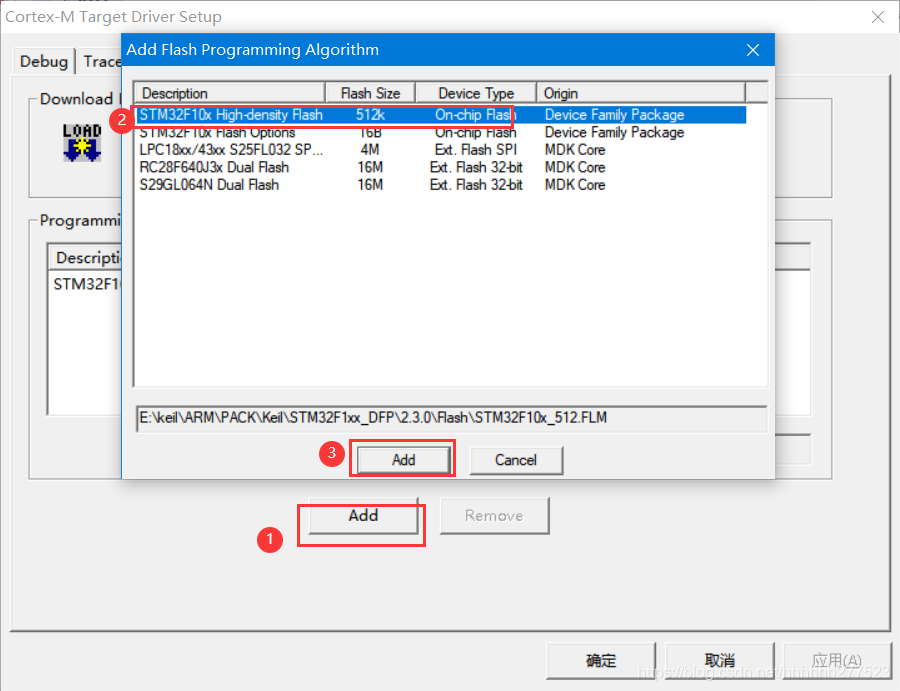
Task: Click Ext. Flash SPI device type cell
Action: [476, 150]
